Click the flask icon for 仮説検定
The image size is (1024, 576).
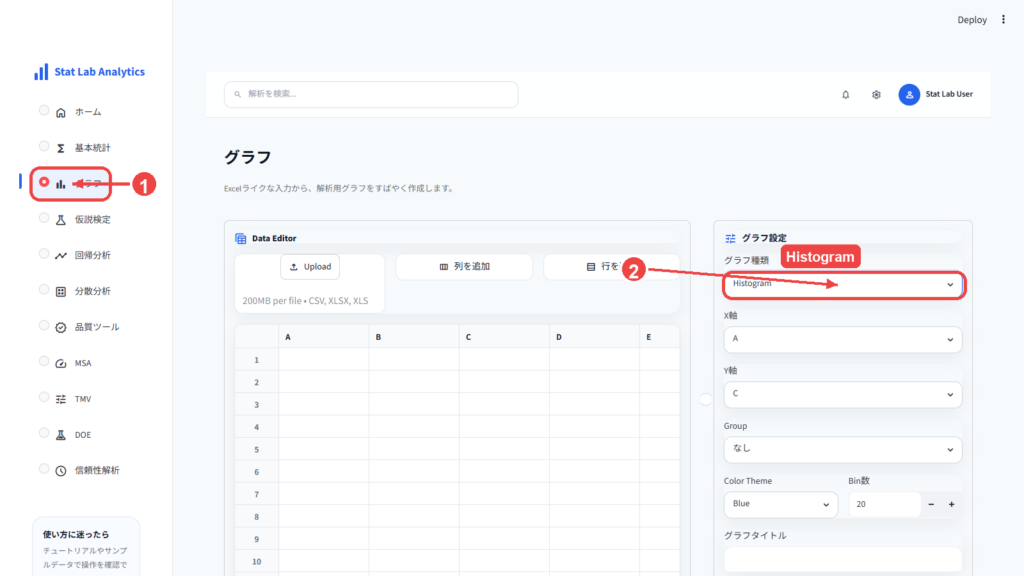(61, 220)
